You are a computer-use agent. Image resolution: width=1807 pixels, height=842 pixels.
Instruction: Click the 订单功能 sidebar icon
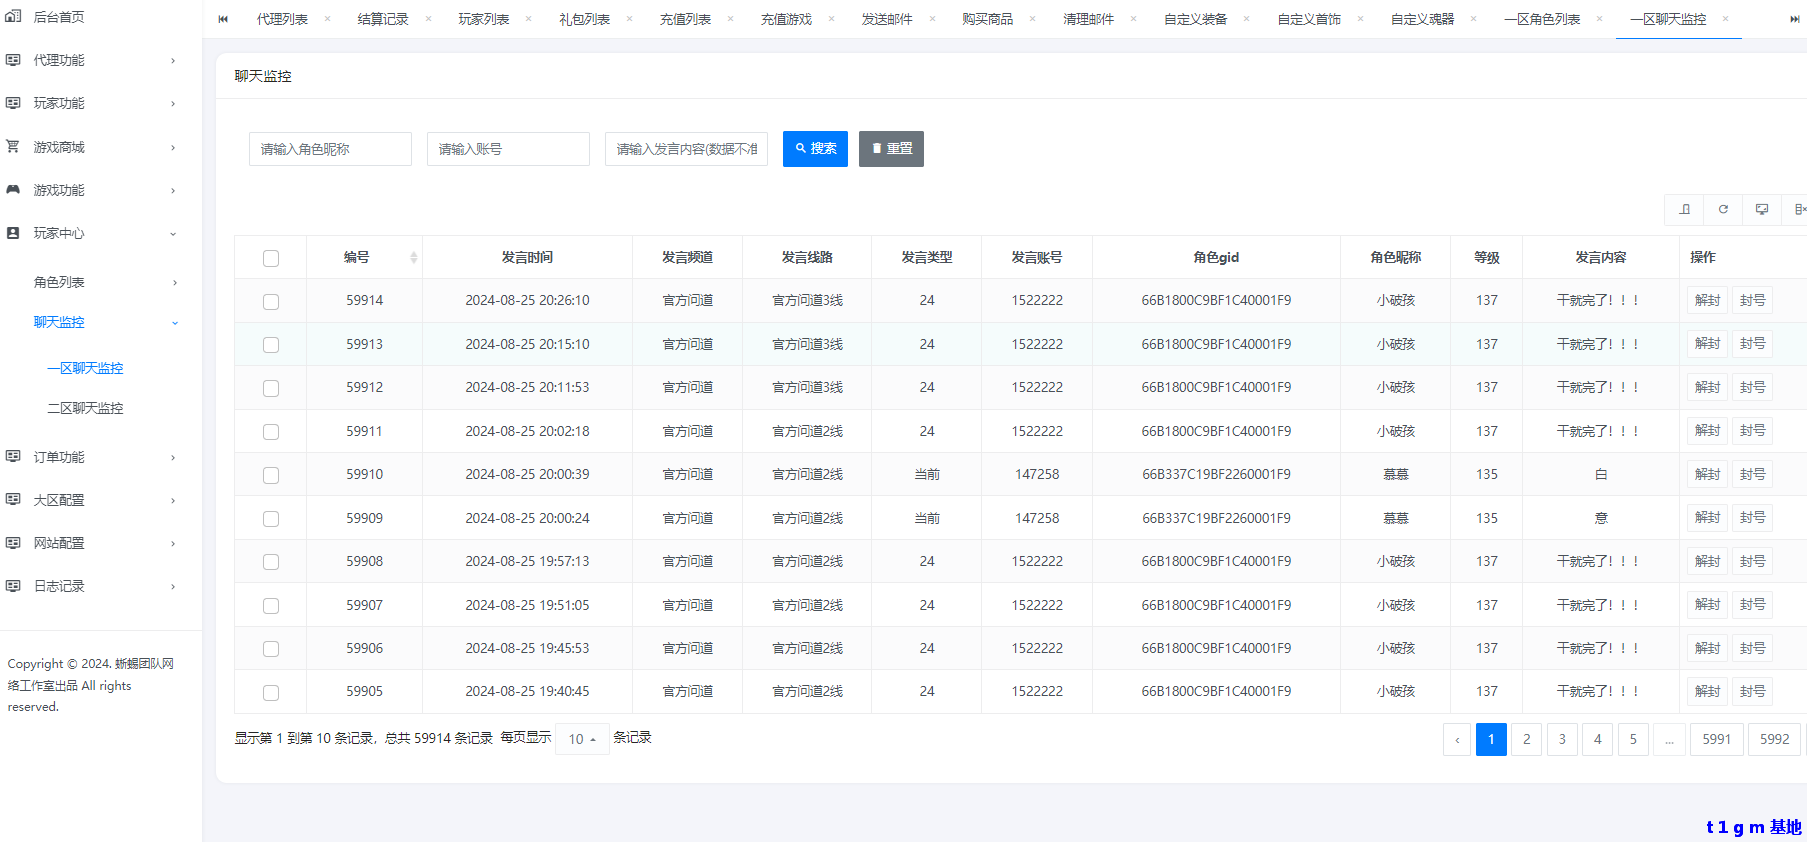coord(13,457)
